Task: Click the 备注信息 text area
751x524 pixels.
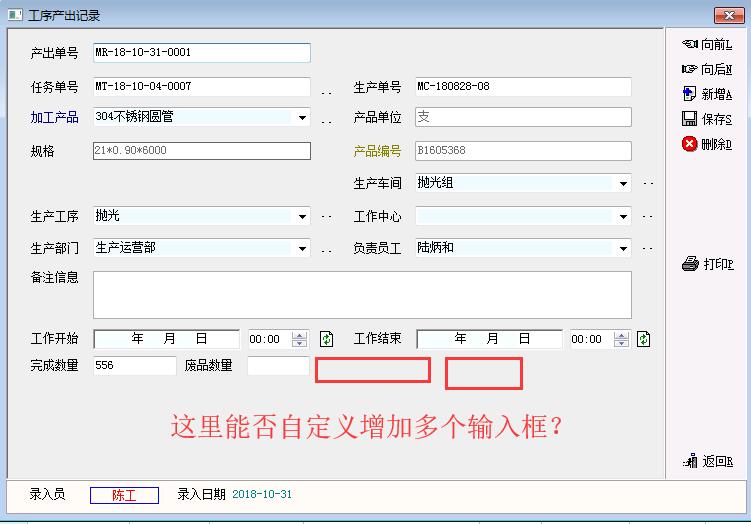Action: pyautogui.click(x=362, y=295)
